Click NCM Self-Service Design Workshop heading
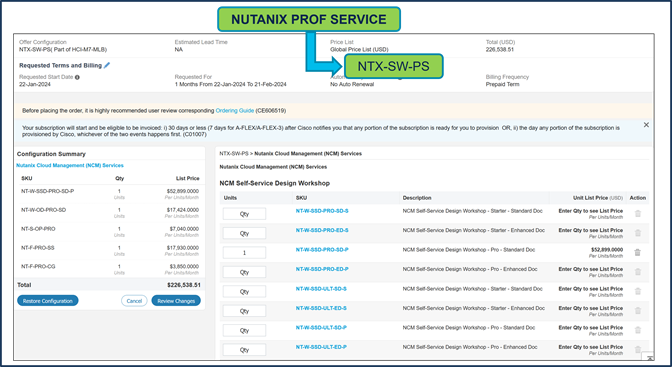The image size is (672, 367). point(275,183)
